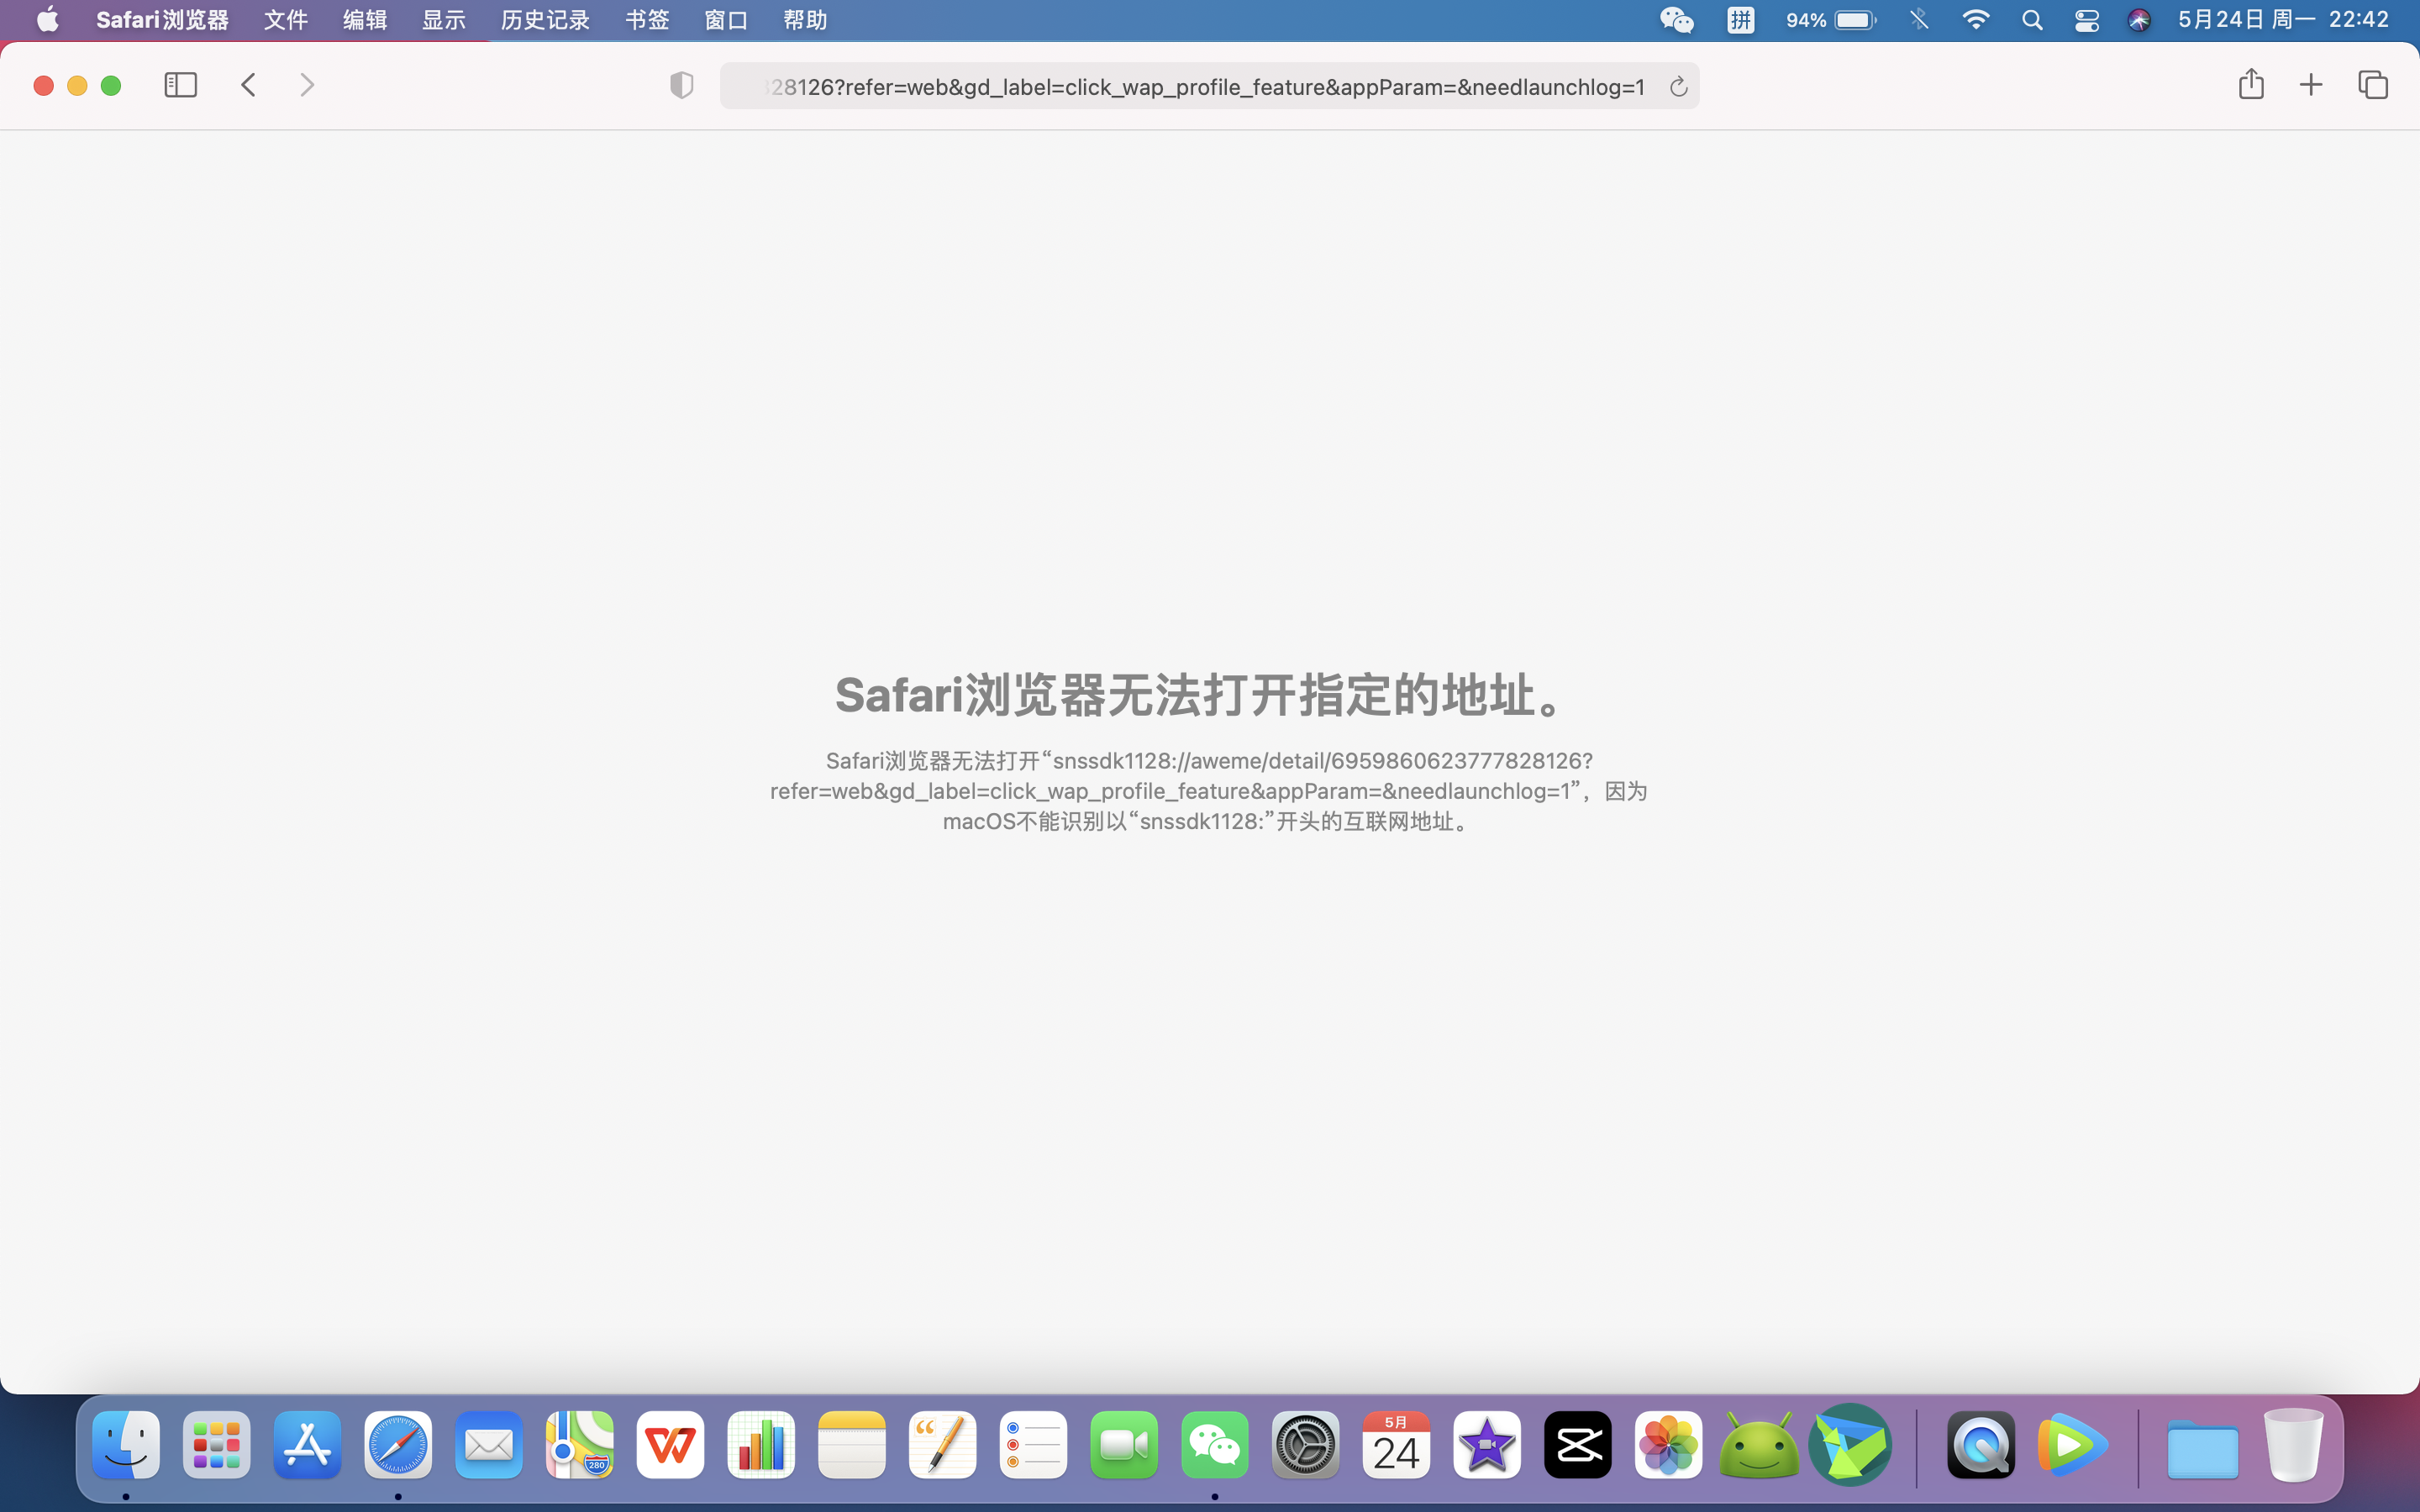Open the Safari浏览器 menu

pos(162,20)
